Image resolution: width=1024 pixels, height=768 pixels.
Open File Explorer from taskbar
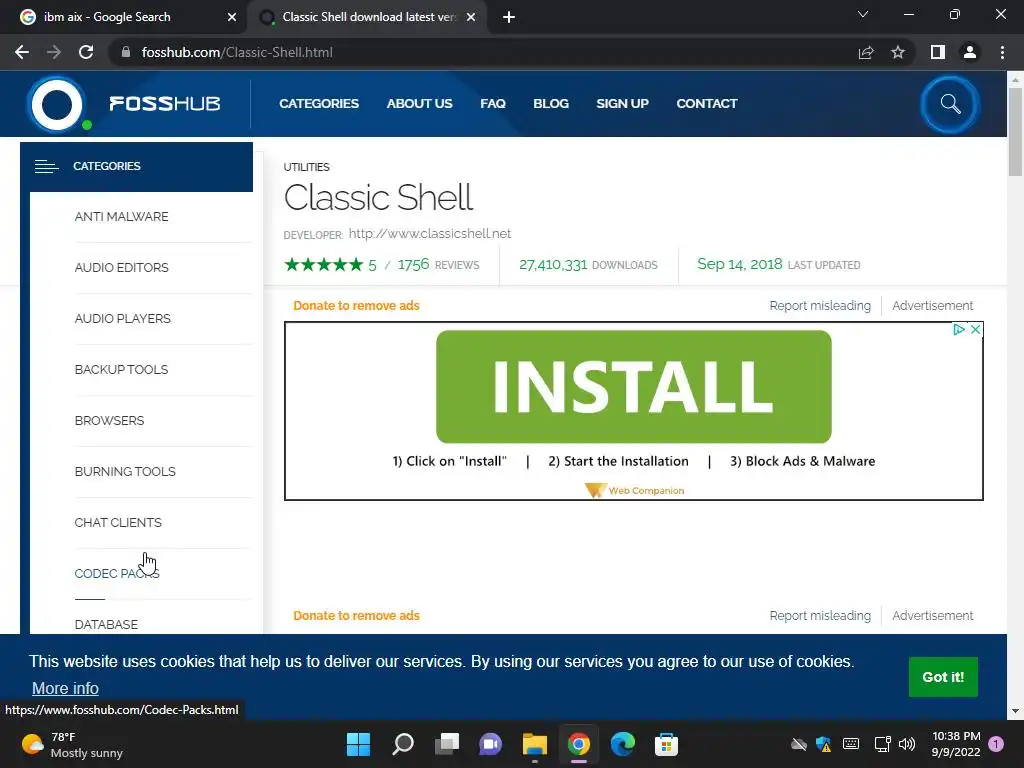tap(534, 744)
